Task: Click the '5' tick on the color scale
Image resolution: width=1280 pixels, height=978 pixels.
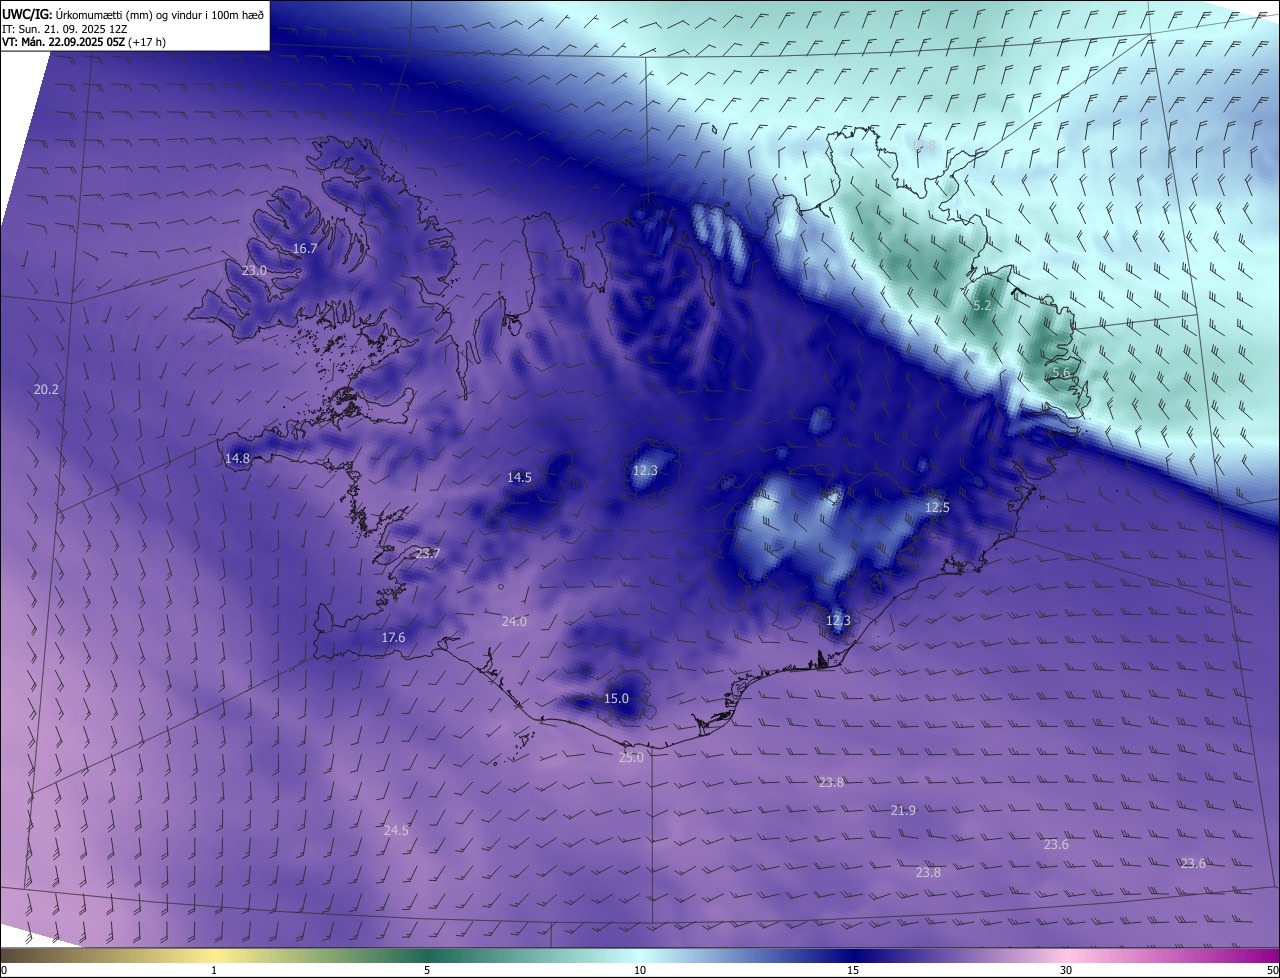Action: coord(427,970)
